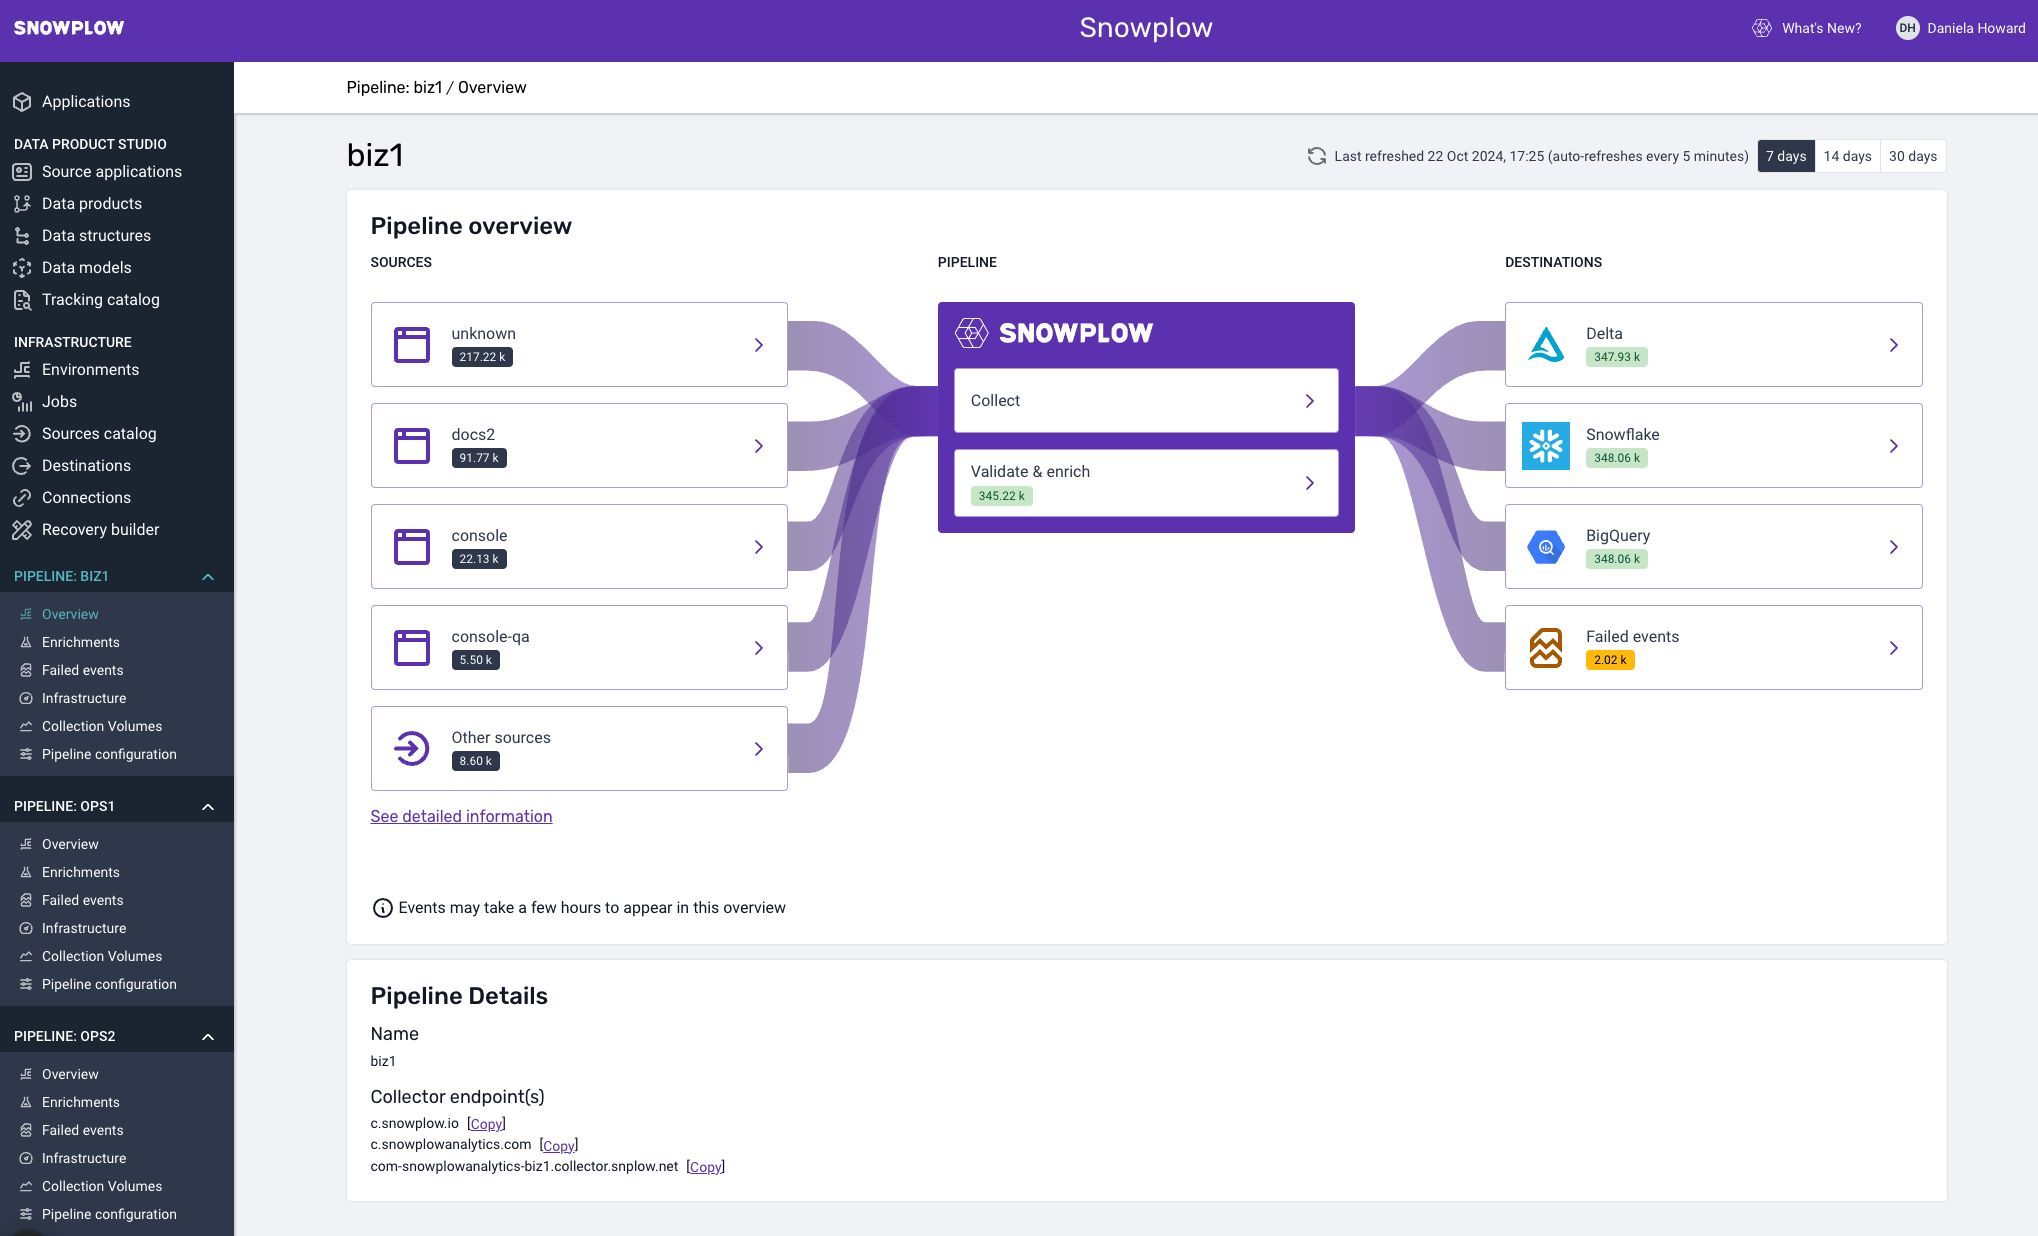Click the Tracking catalog icon
The image size is (2038, 1236).
point(22,300)
